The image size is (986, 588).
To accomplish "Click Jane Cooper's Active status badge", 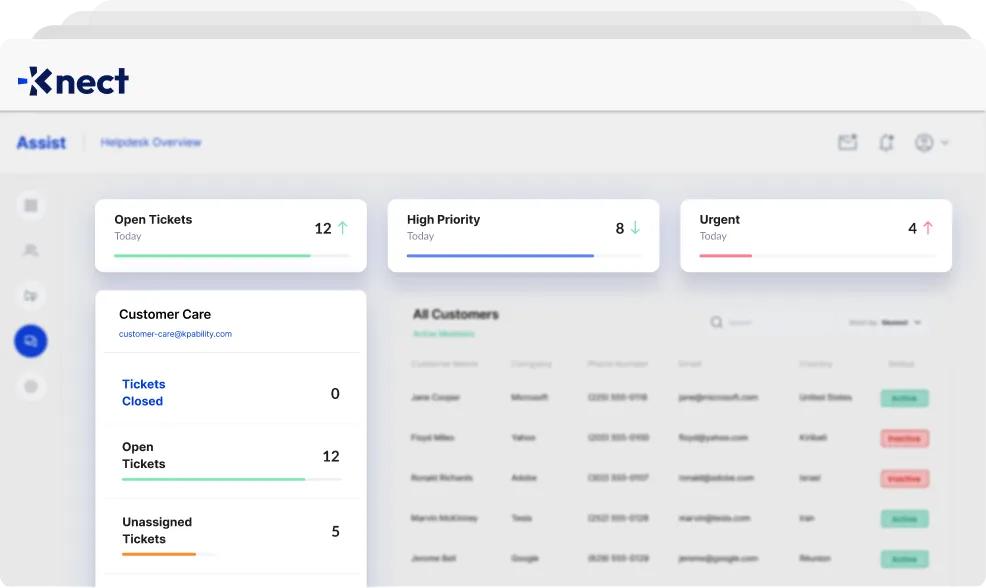I will [904, 398].
